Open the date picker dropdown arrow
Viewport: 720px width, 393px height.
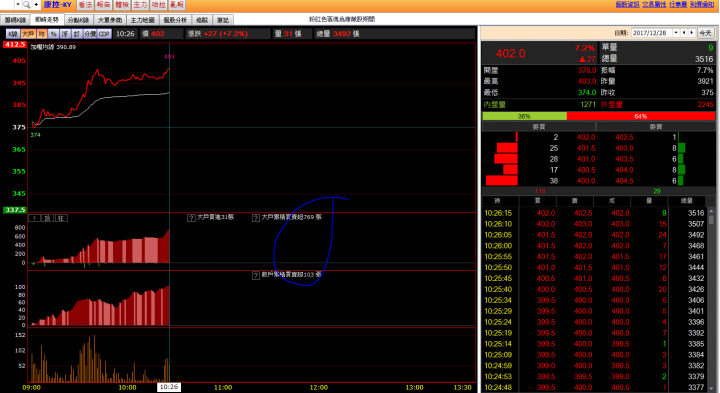tap(676, 33)
